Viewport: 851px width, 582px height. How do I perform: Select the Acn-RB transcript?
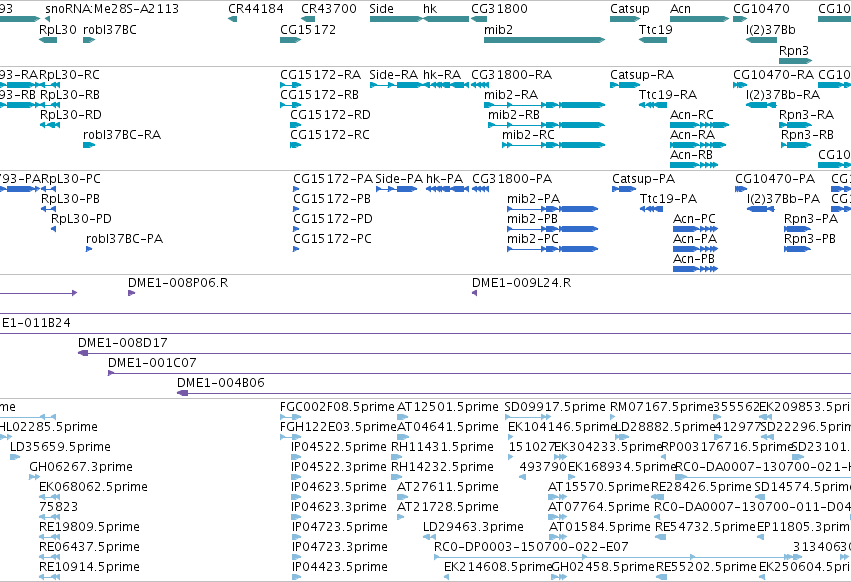click(694, 165)
